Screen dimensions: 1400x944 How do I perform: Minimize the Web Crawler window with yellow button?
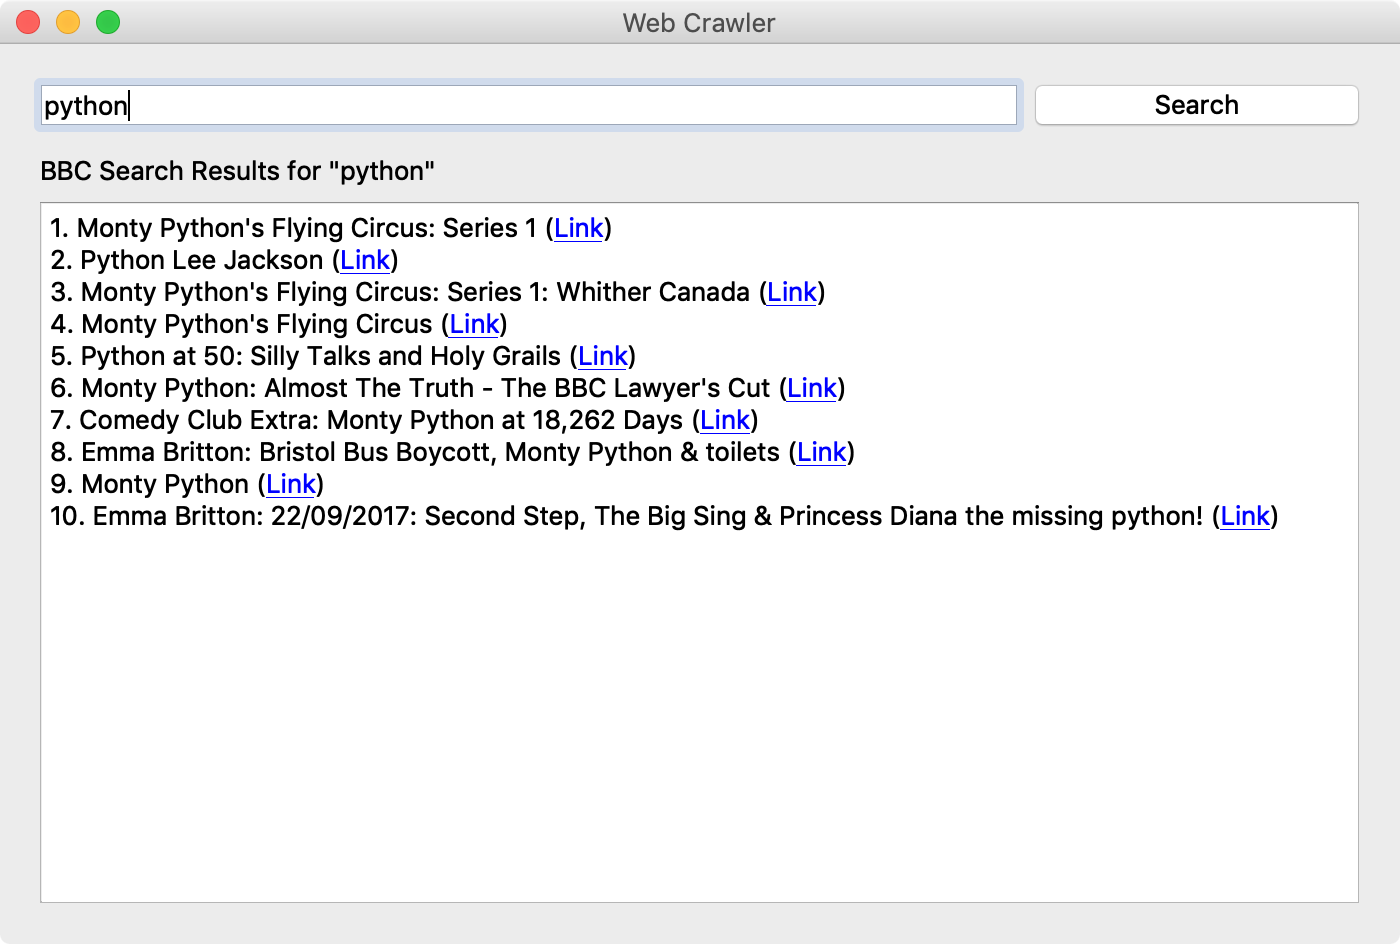click(68, 22)
